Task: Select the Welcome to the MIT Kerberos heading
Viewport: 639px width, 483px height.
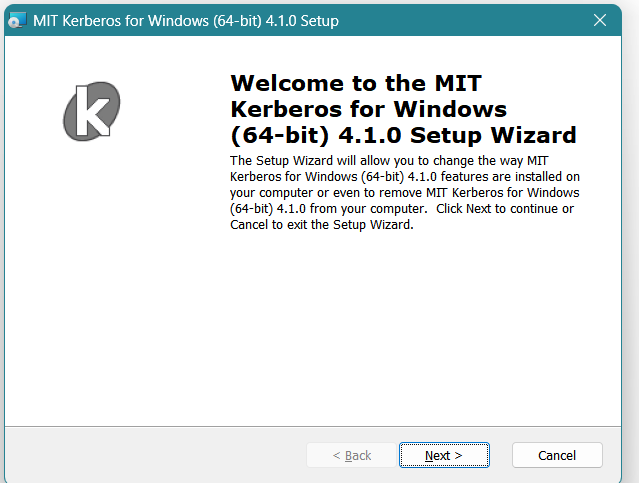Action: pos(403,109)
